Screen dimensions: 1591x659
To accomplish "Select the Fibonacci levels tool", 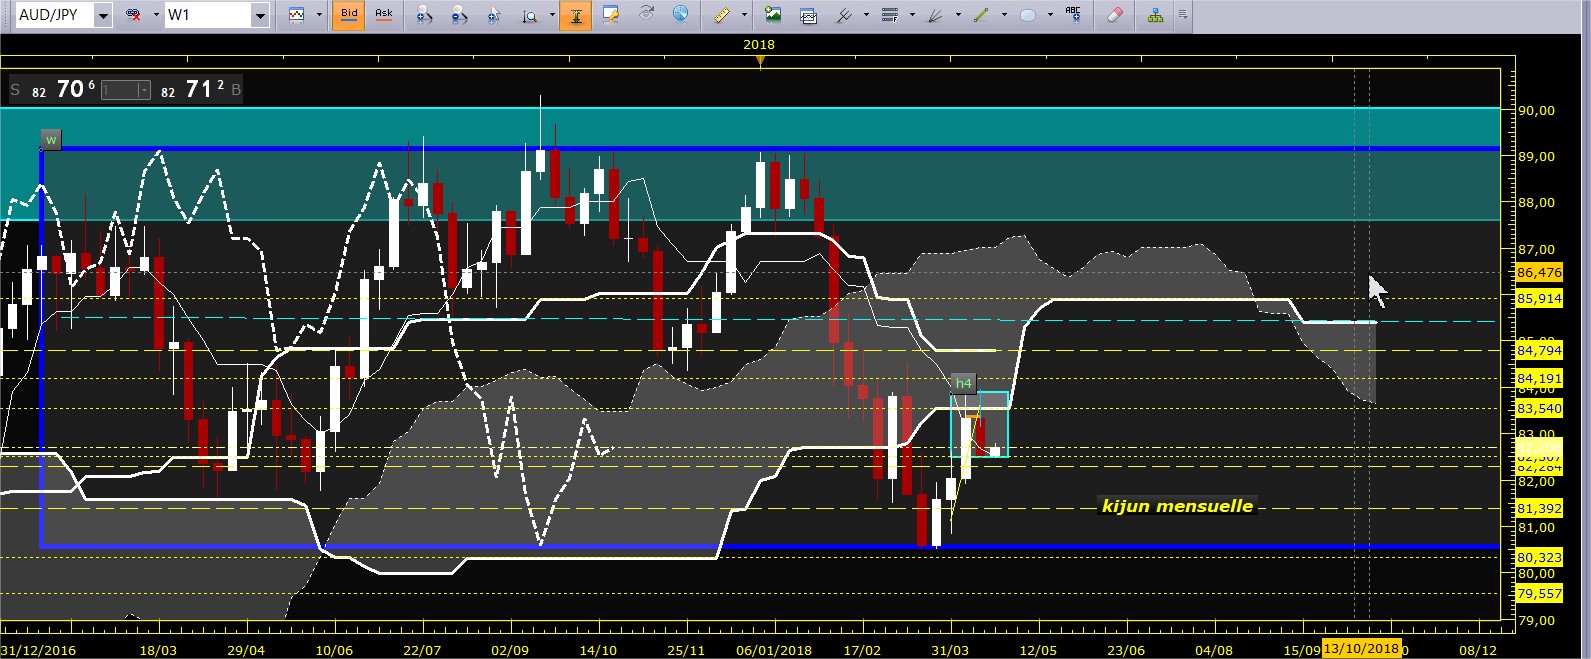I will (x=890, y=15).
